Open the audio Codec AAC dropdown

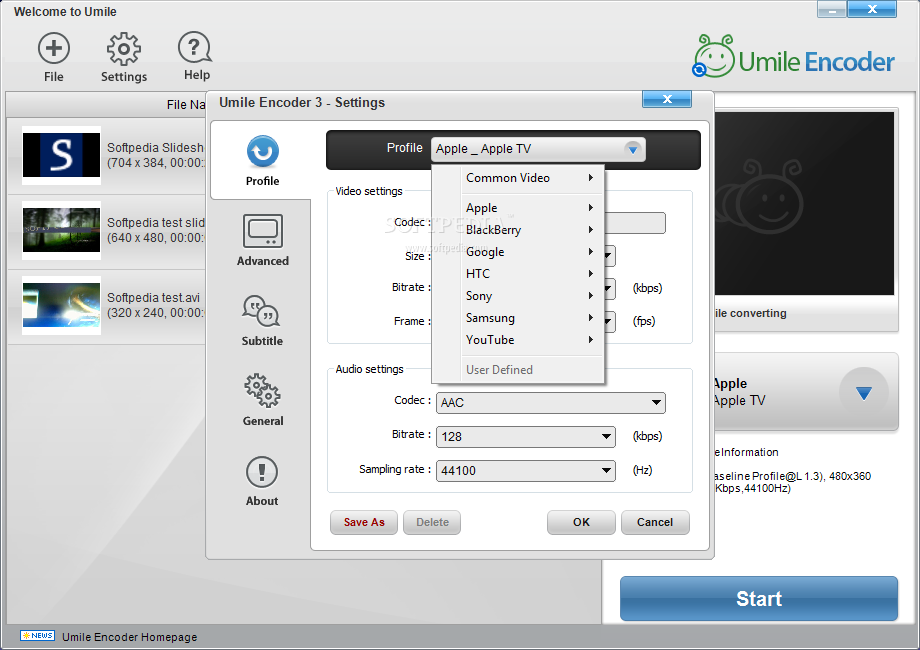click(550, 402)
